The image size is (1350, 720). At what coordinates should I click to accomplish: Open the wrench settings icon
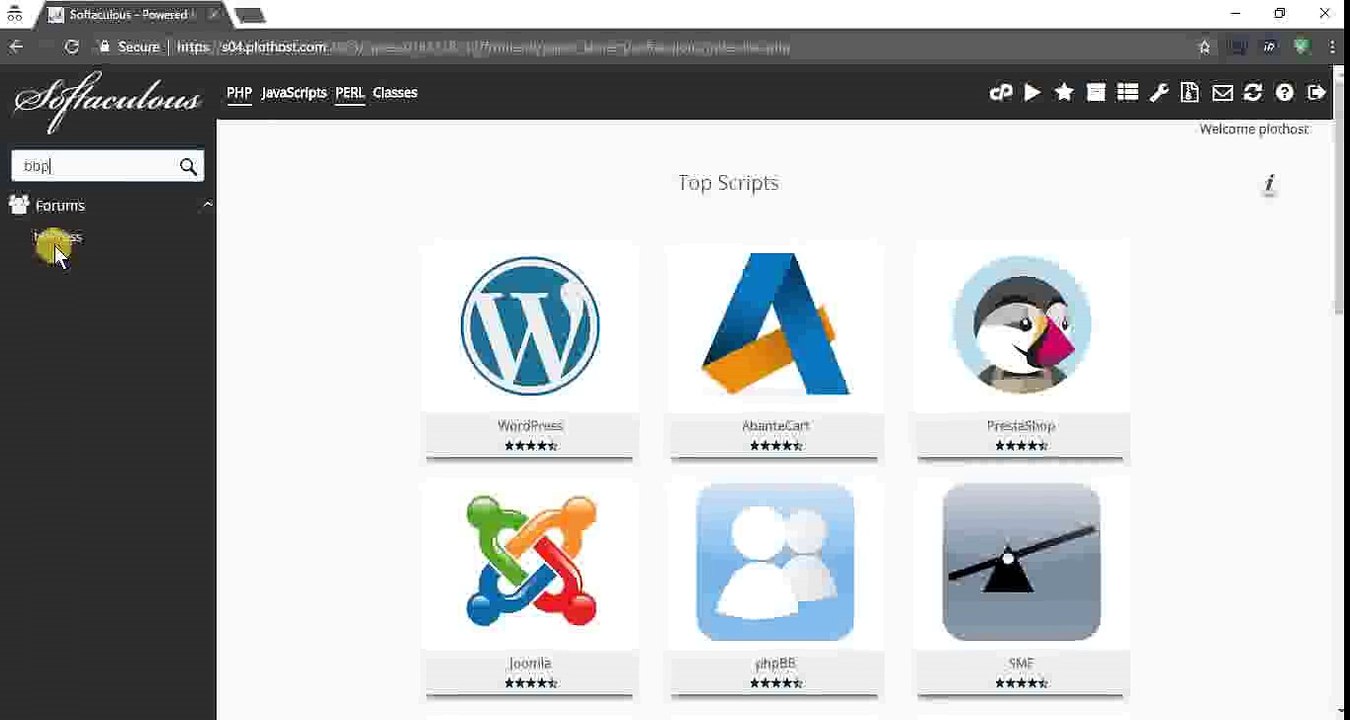point(1159,93)
